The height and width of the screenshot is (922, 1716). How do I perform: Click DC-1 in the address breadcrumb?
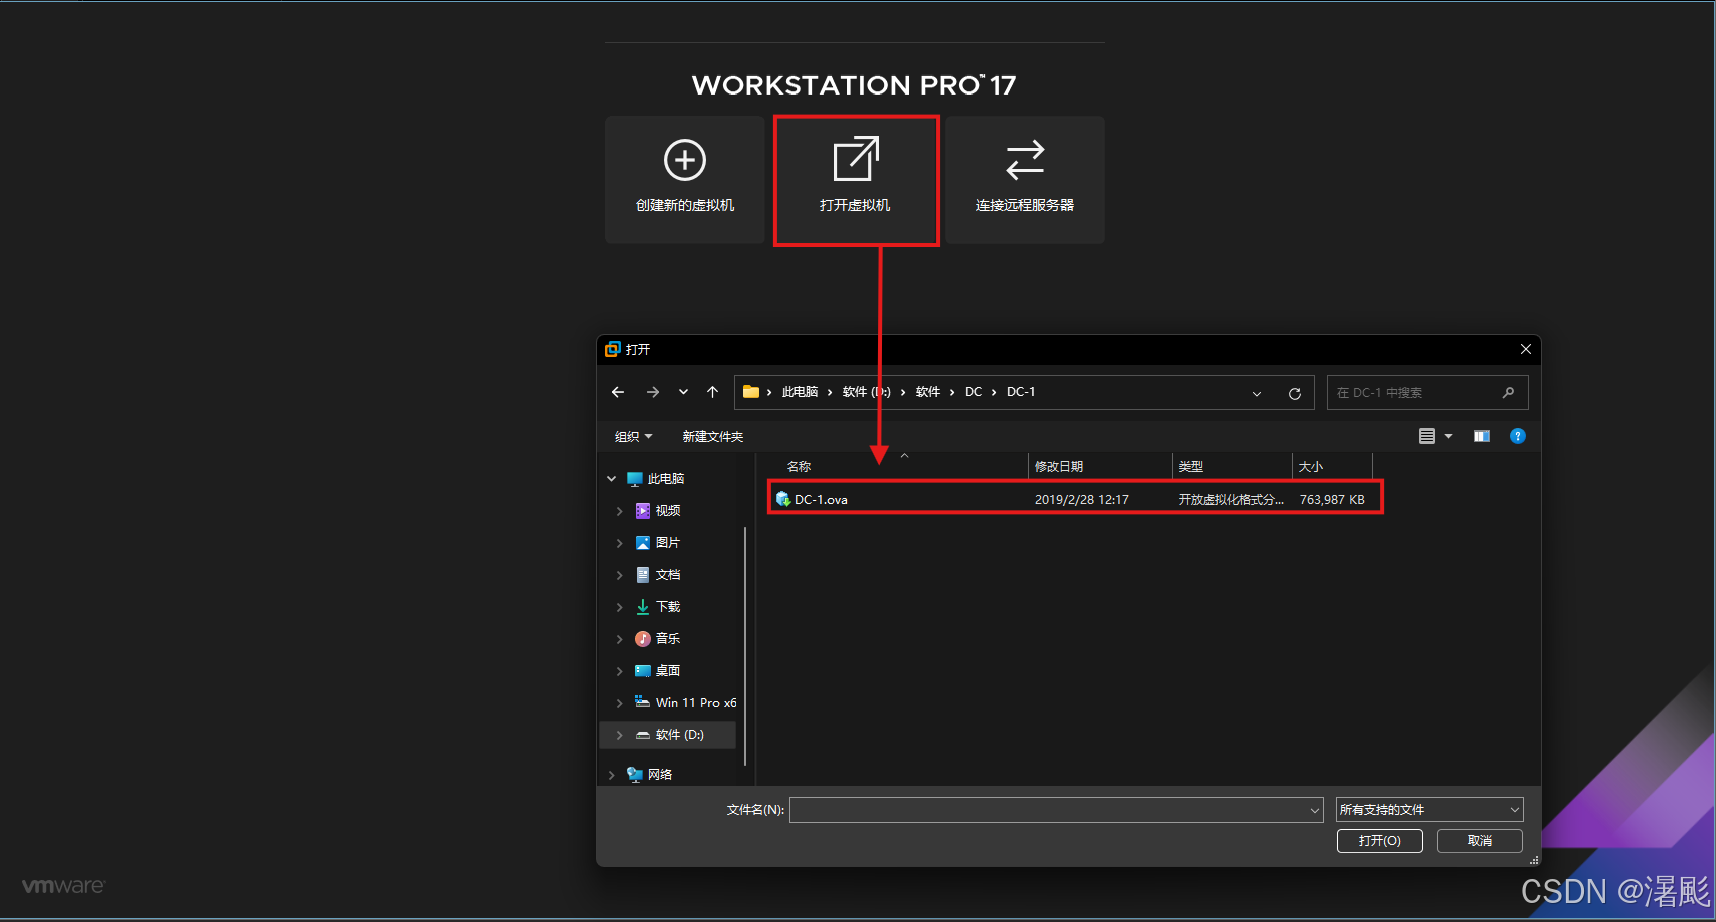pos(1021,392)
